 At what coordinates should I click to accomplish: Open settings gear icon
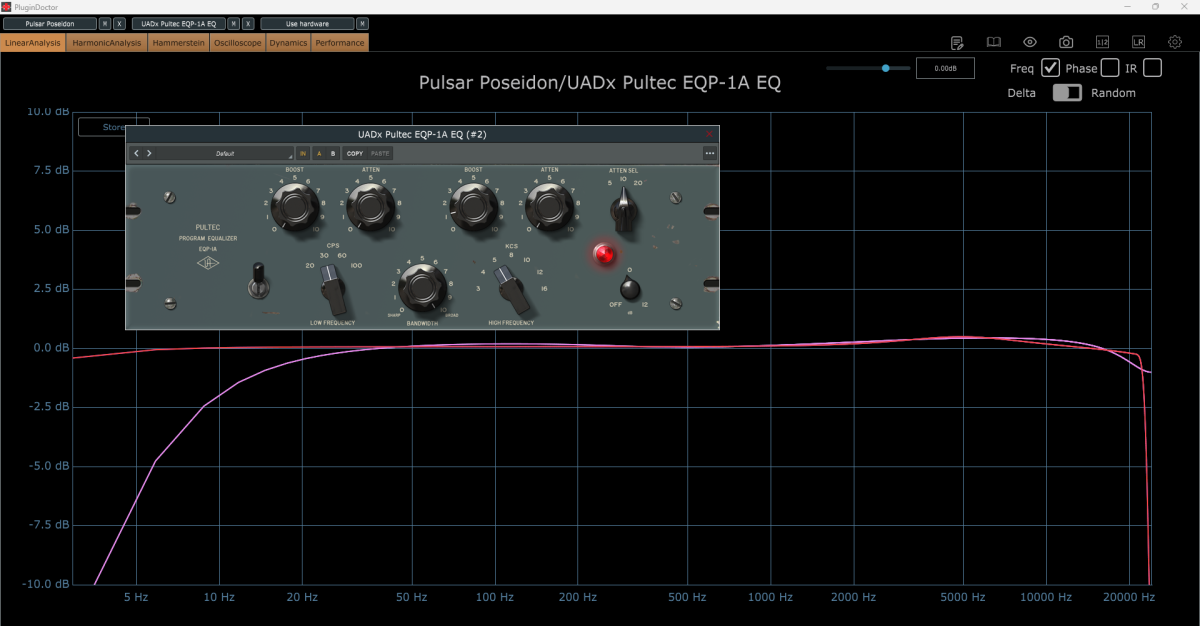coord(1175,42)
